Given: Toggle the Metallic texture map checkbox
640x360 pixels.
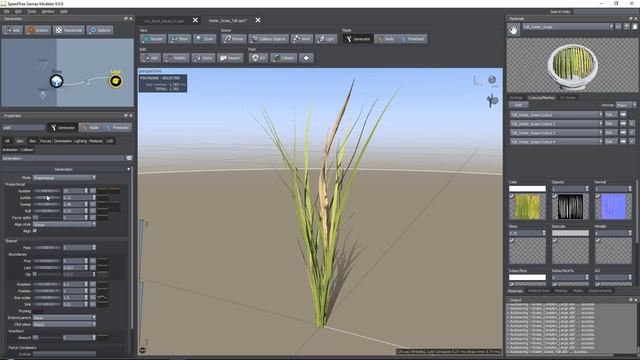Looking at the screenshot, I should (598, 240).
